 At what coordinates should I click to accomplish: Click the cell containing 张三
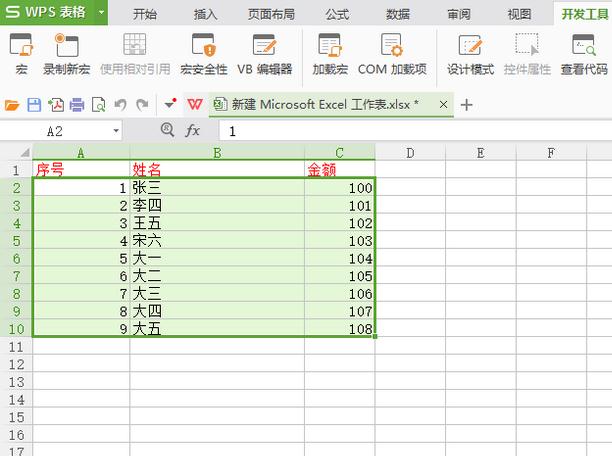[x=217, y=188]
